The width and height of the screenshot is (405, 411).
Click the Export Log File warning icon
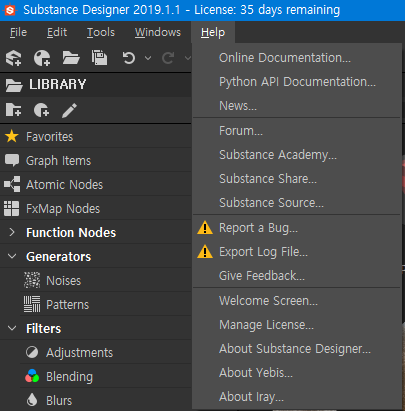(x=205, y=252)
